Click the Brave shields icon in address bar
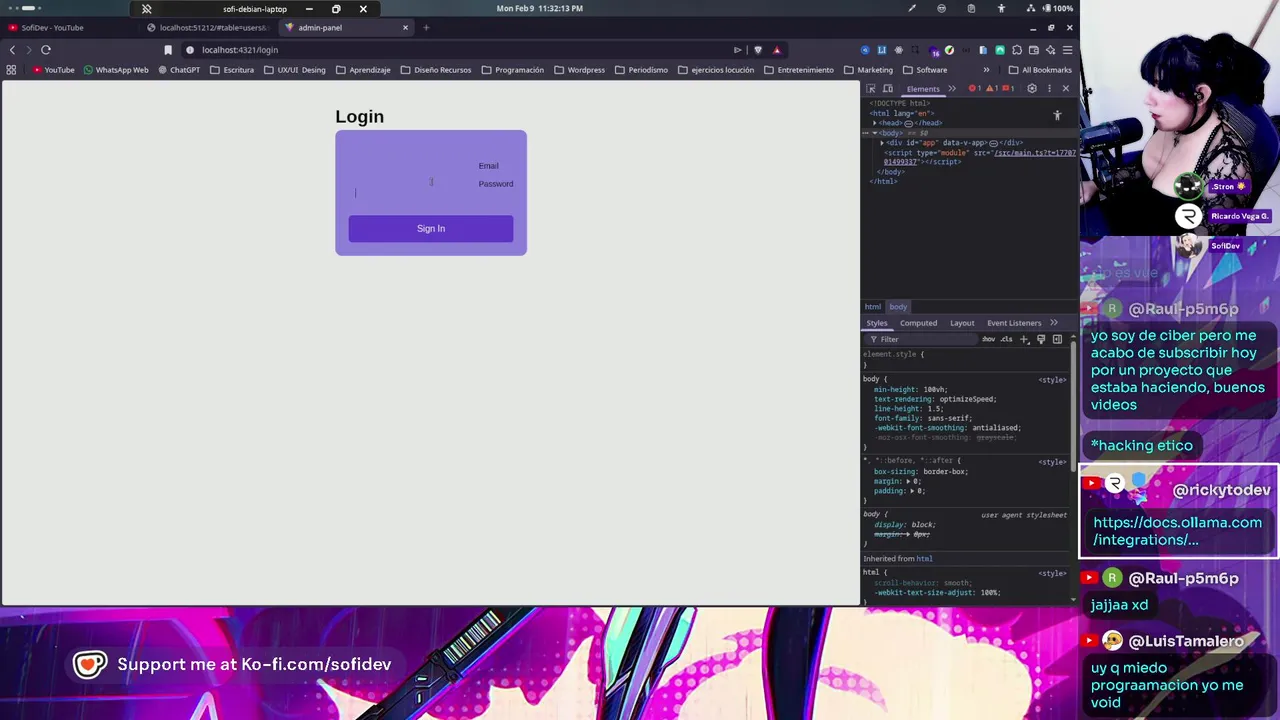Image resolution: width=1280 pixels, height=720 pixels. tap(758, 49)
